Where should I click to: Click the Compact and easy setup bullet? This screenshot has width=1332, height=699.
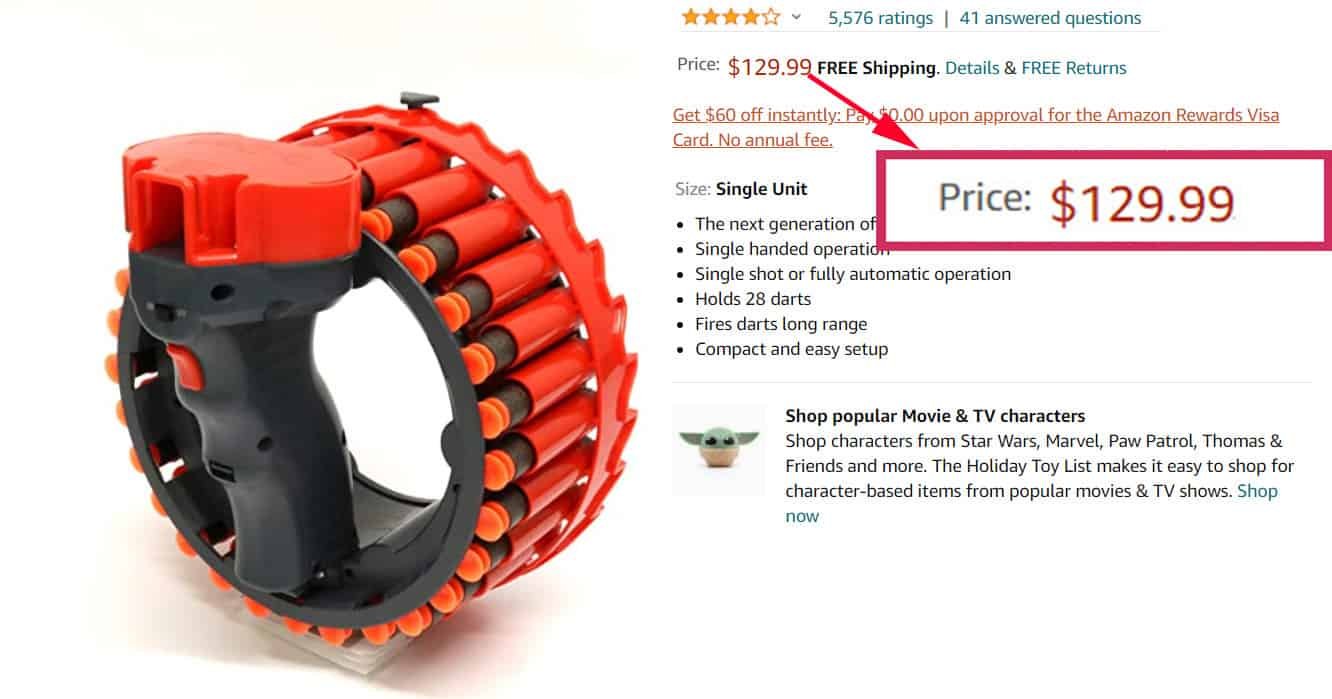tap(792, 349)
